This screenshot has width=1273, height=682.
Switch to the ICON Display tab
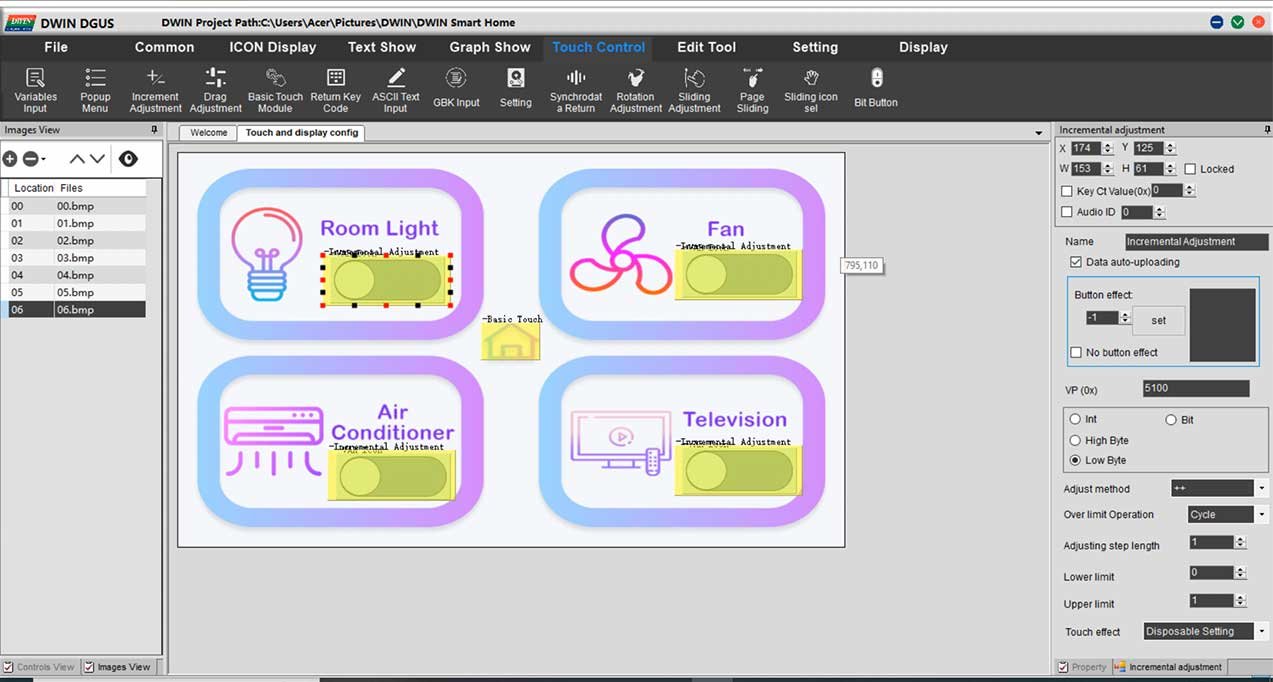point(273,47)
